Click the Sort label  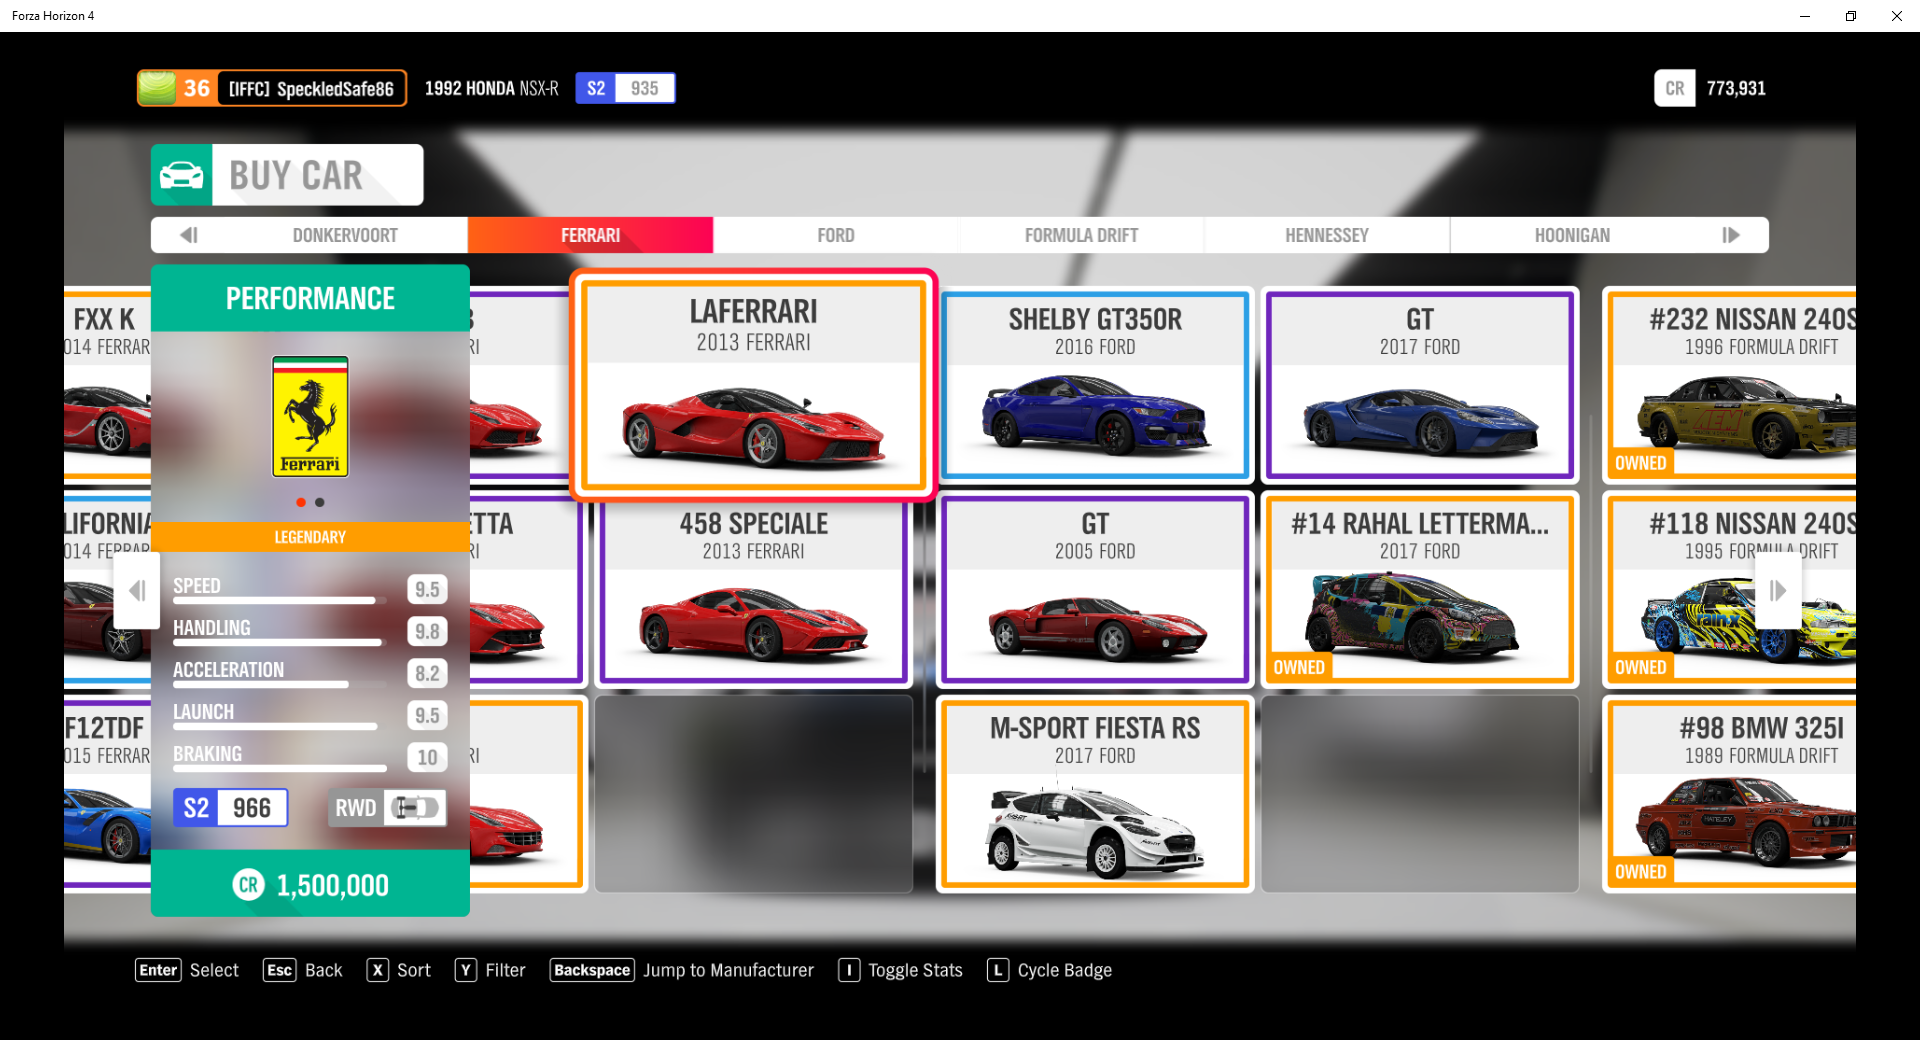[414, 970]
